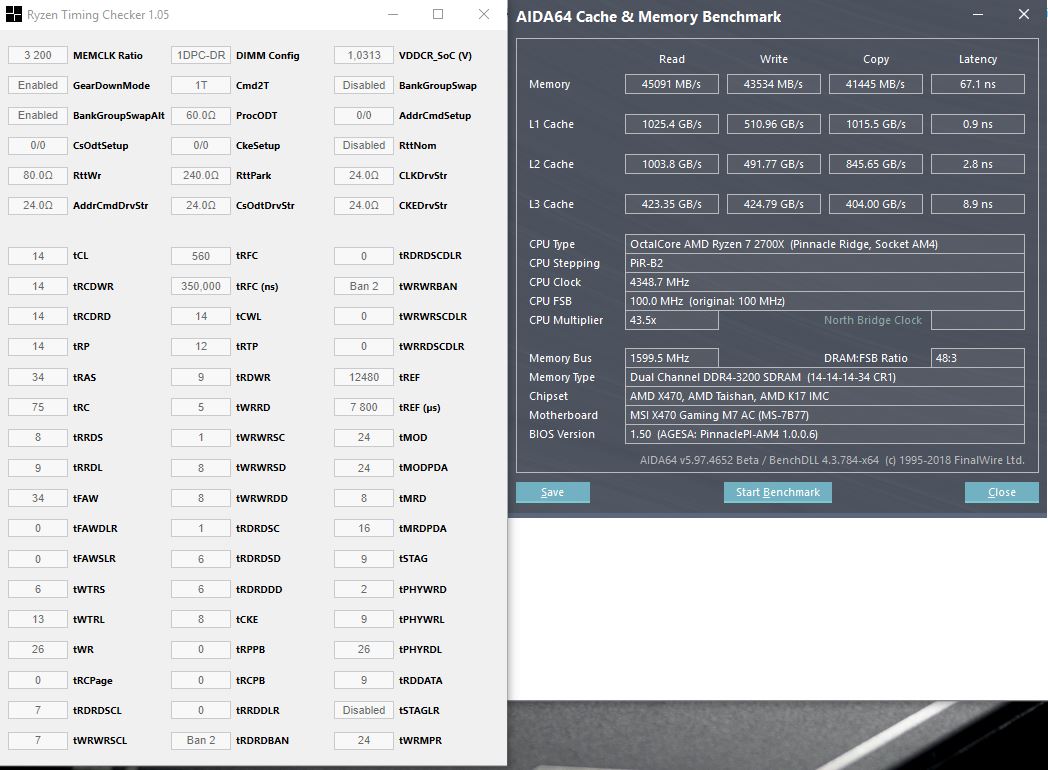Click the VDDCR_SoC 1,0313 value
Image resolution: width=1048 pixels, height=770 pixels.
pyautogui.click(x=364, y=55)
